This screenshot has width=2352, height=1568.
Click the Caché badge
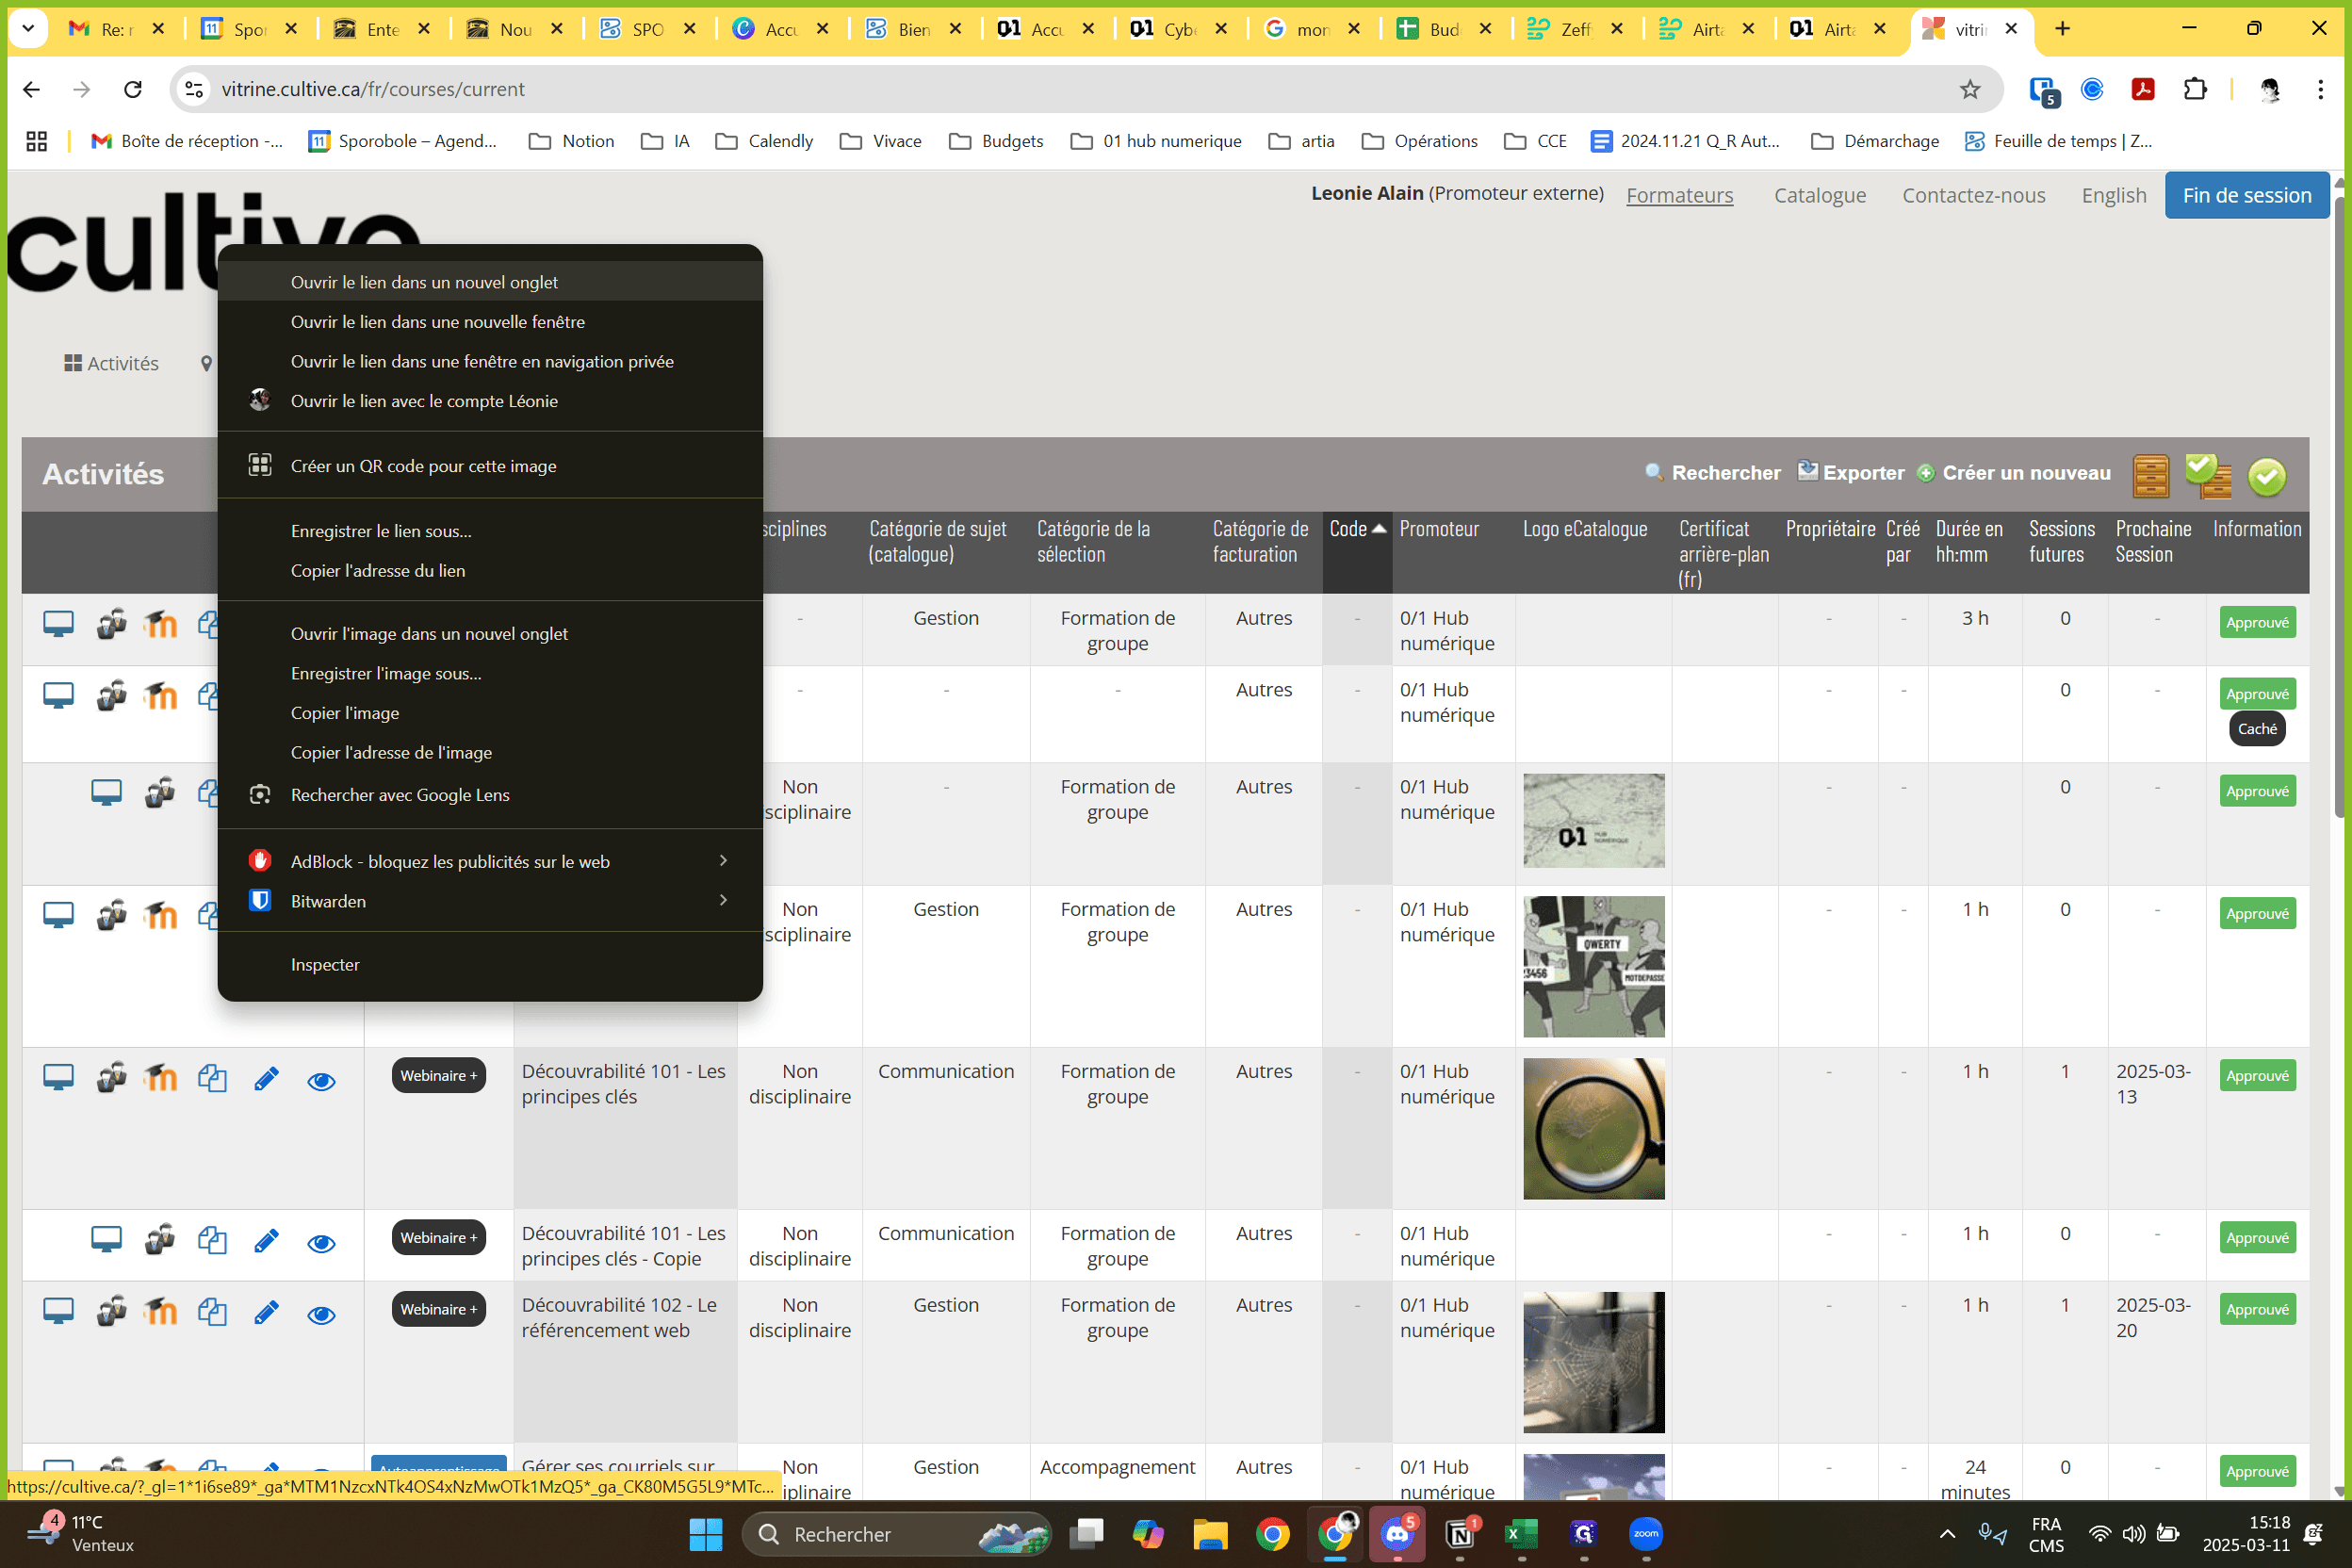click(2257, 729)
